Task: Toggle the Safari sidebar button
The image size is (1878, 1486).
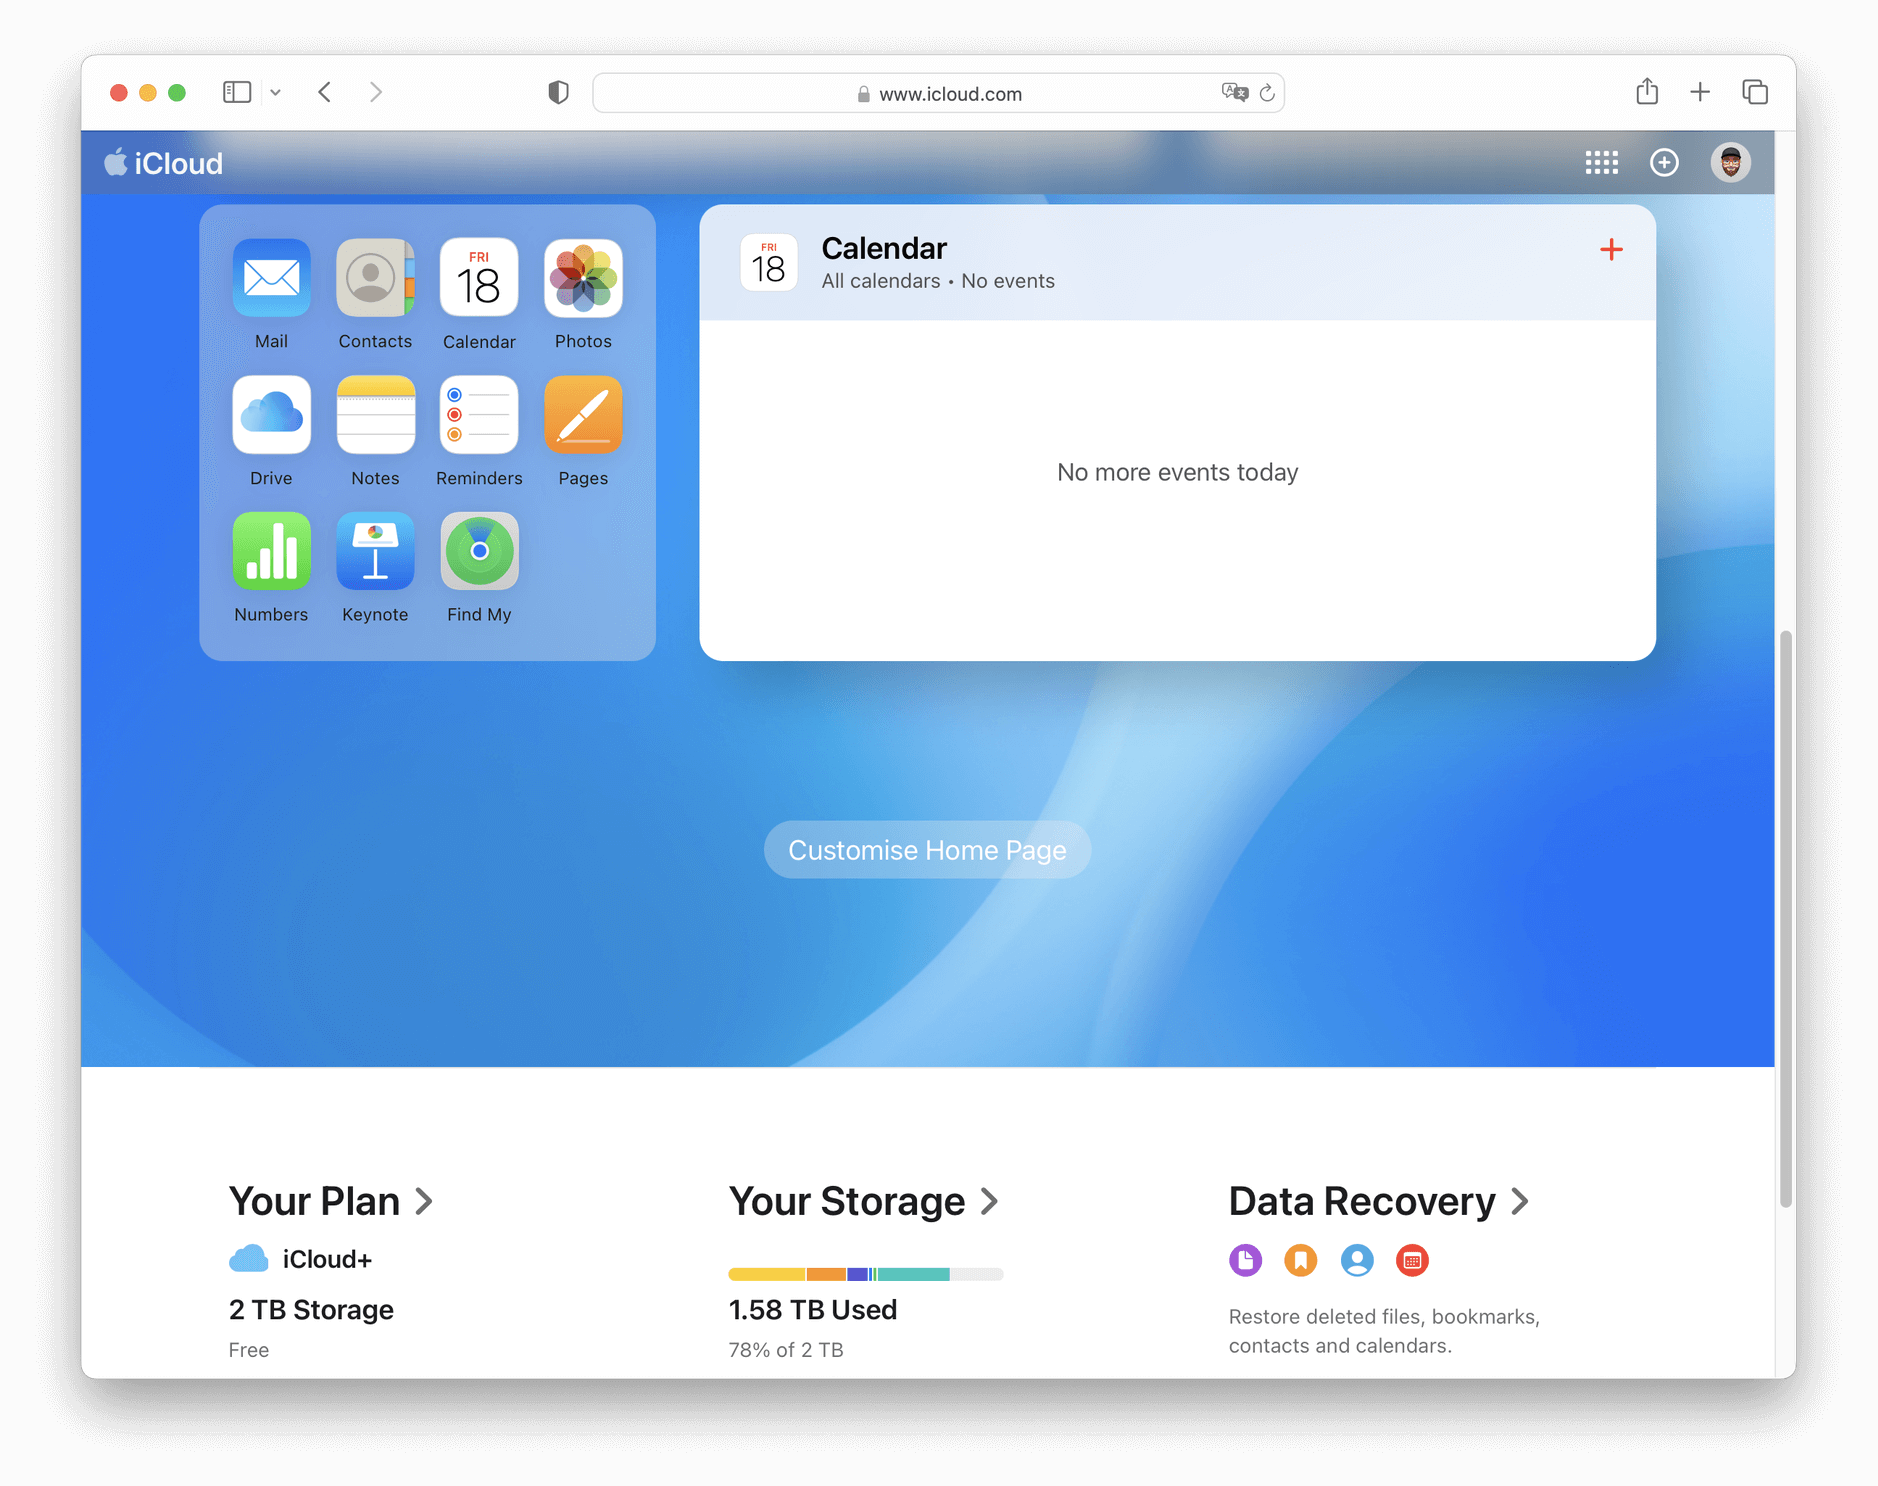Action: 237,93
